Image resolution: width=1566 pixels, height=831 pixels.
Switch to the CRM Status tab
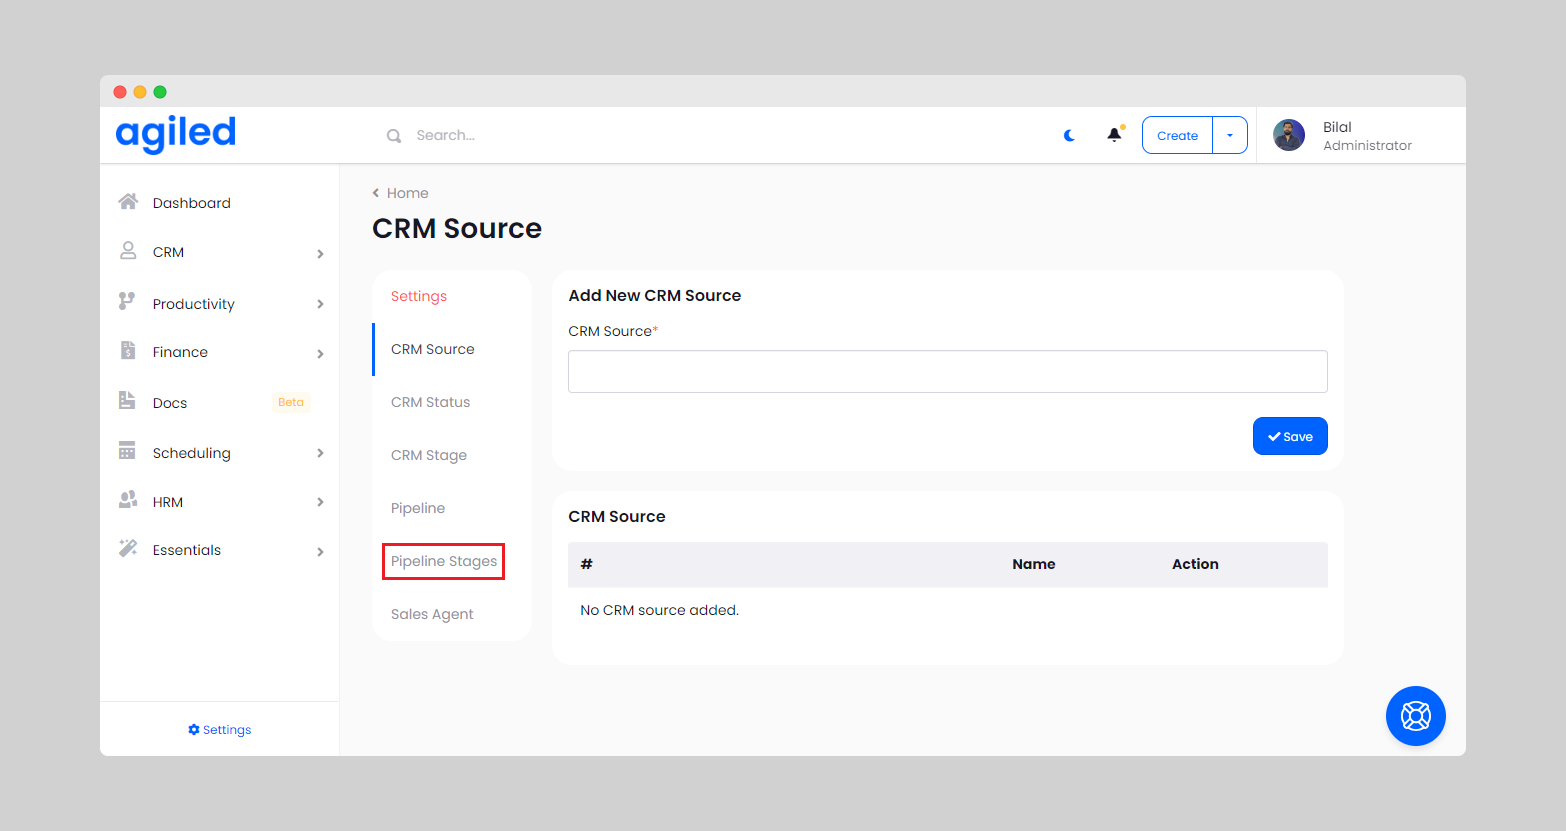(x=430, y=402)
